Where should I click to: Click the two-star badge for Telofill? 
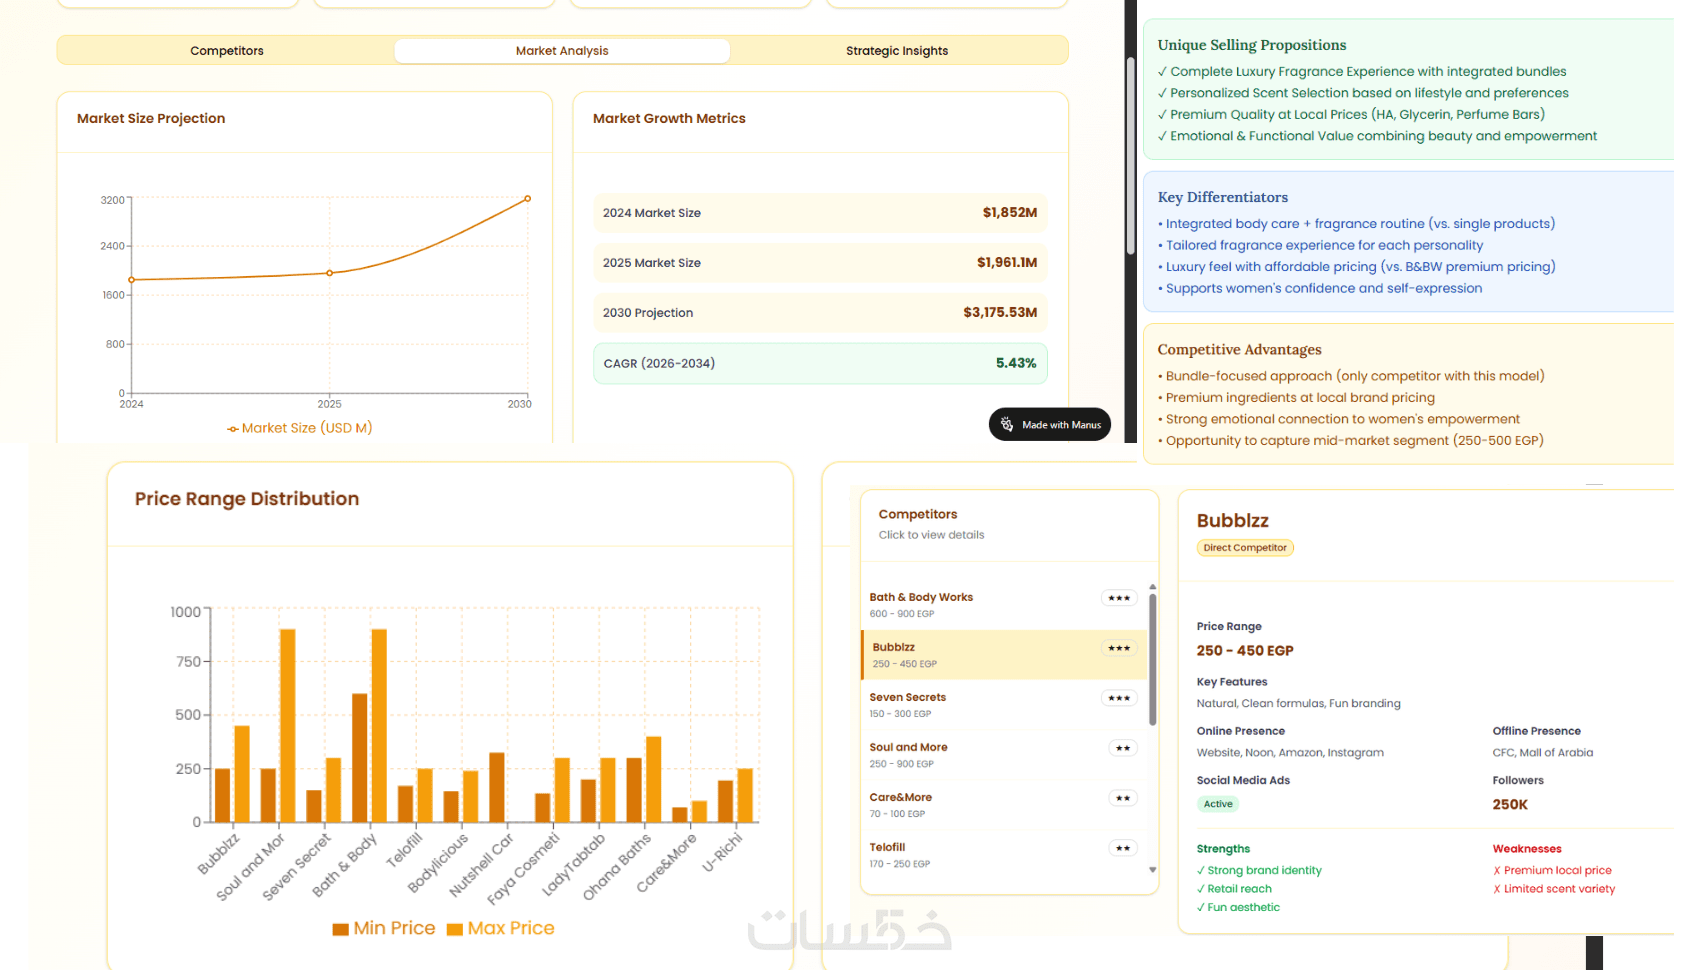tap(1123, 848)
